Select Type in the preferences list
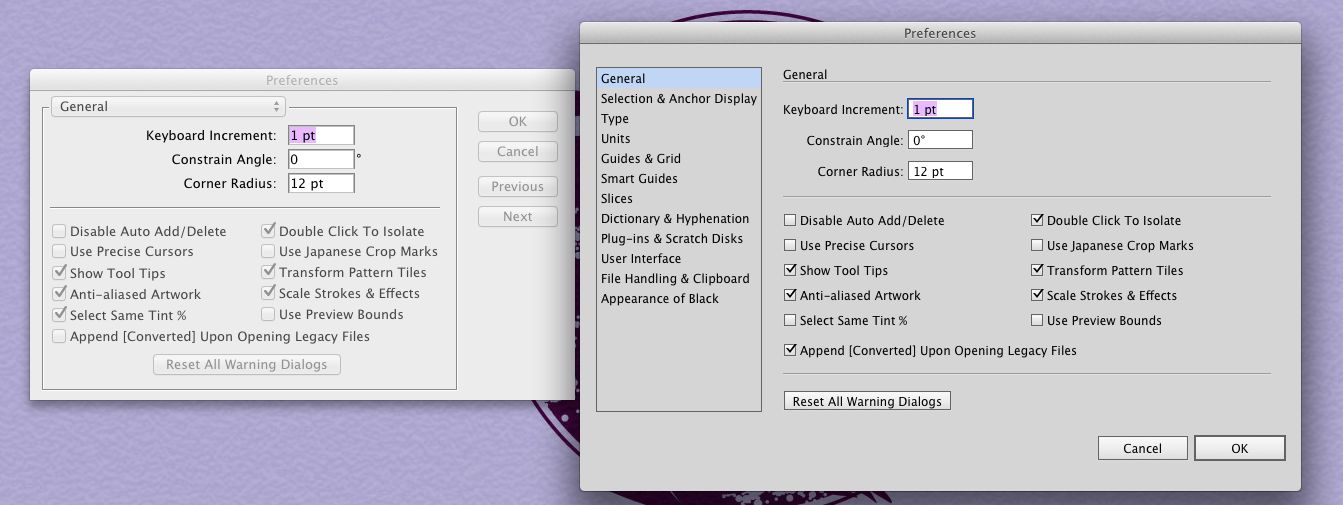1343x505 pixels. tap(615, 119)
